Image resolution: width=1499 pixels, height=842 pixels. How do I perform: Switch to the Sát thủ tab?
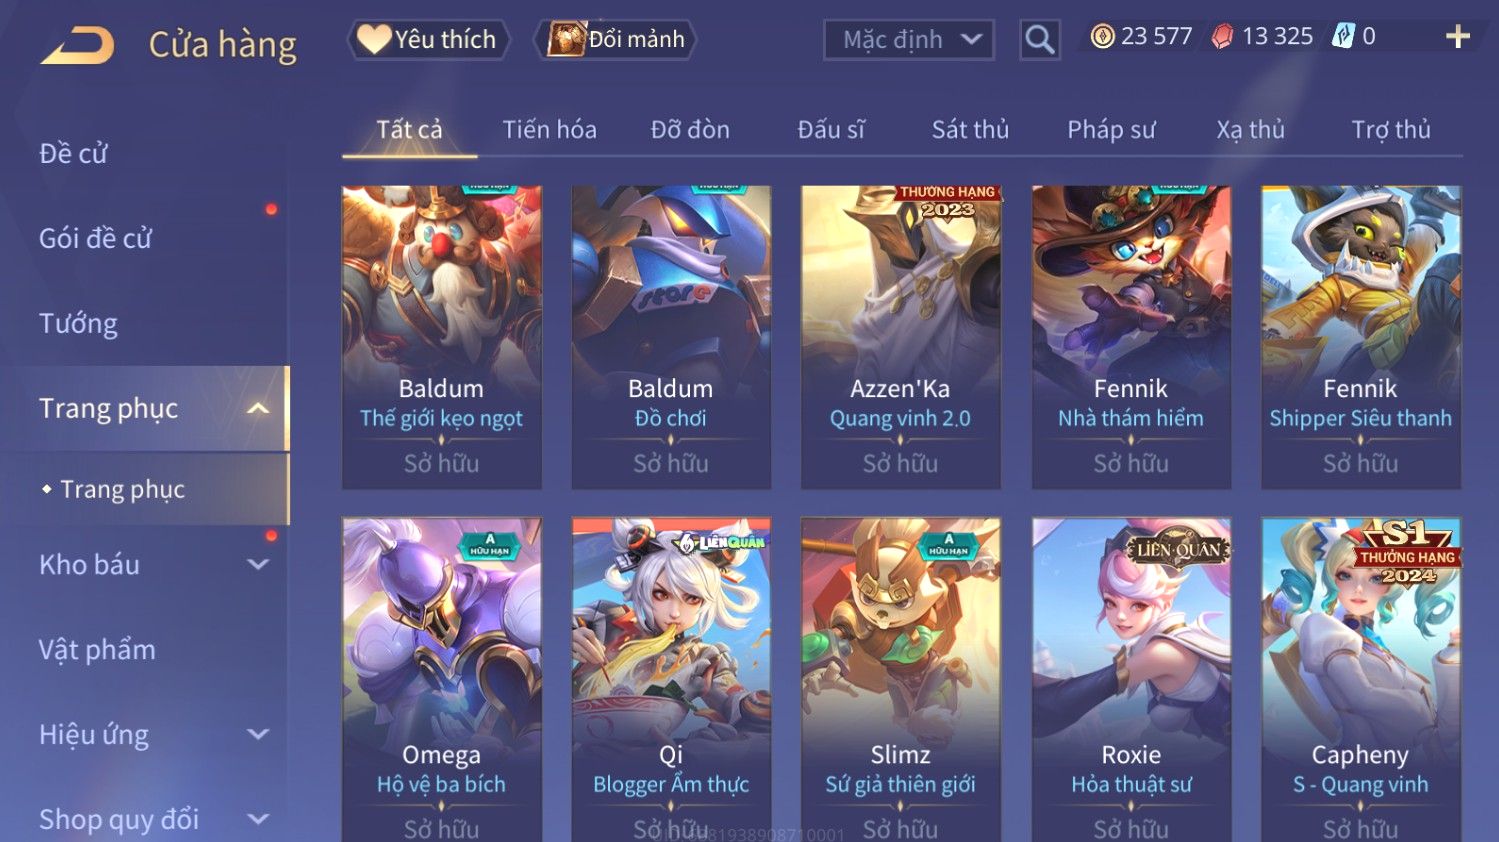(x=970, y=129)
